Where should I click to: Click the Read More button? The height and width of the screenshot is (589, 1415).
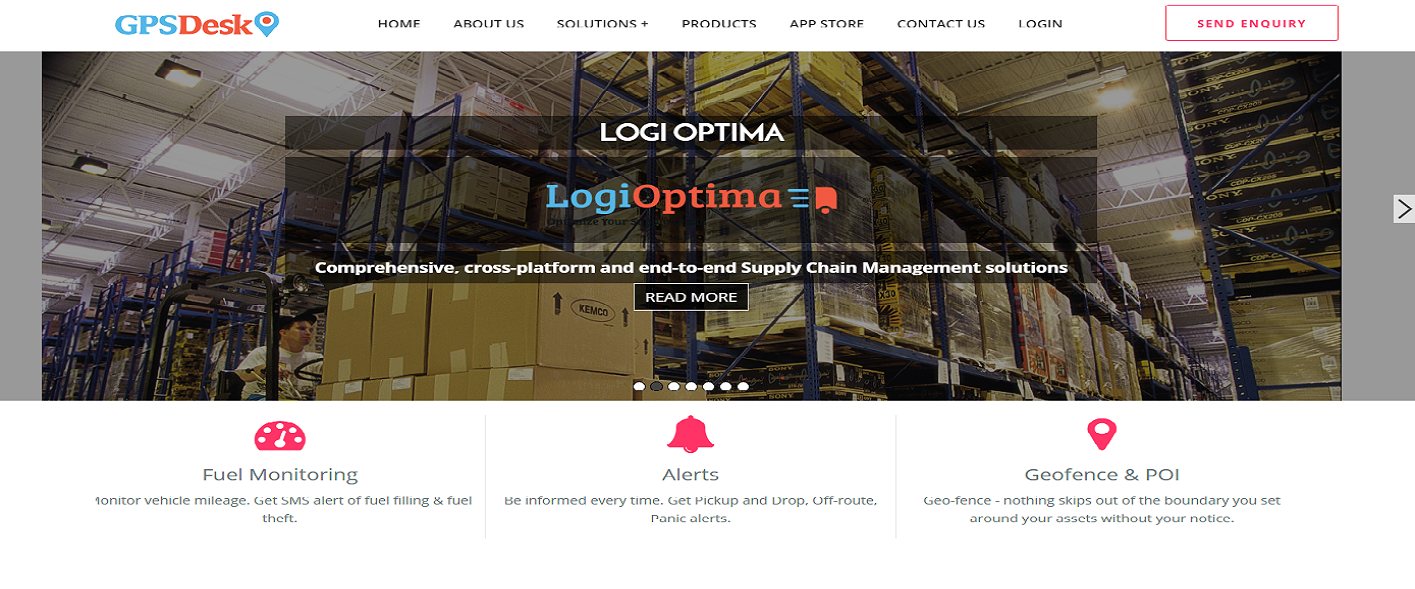691,297
